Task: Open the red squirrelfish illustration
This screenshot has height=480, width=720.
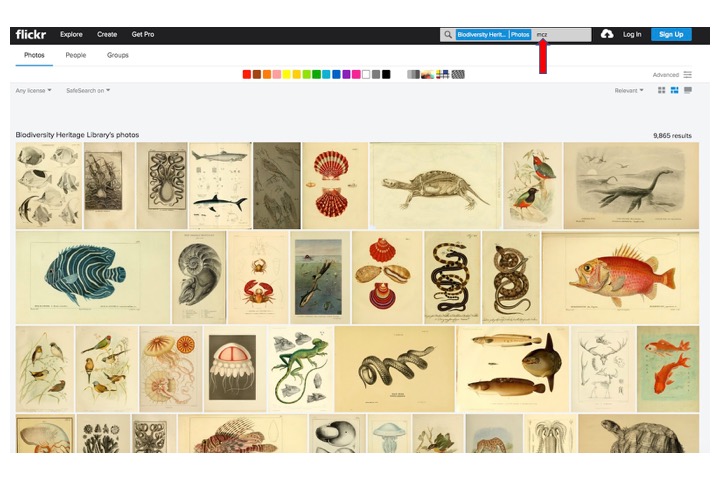Action: point(620,277)
